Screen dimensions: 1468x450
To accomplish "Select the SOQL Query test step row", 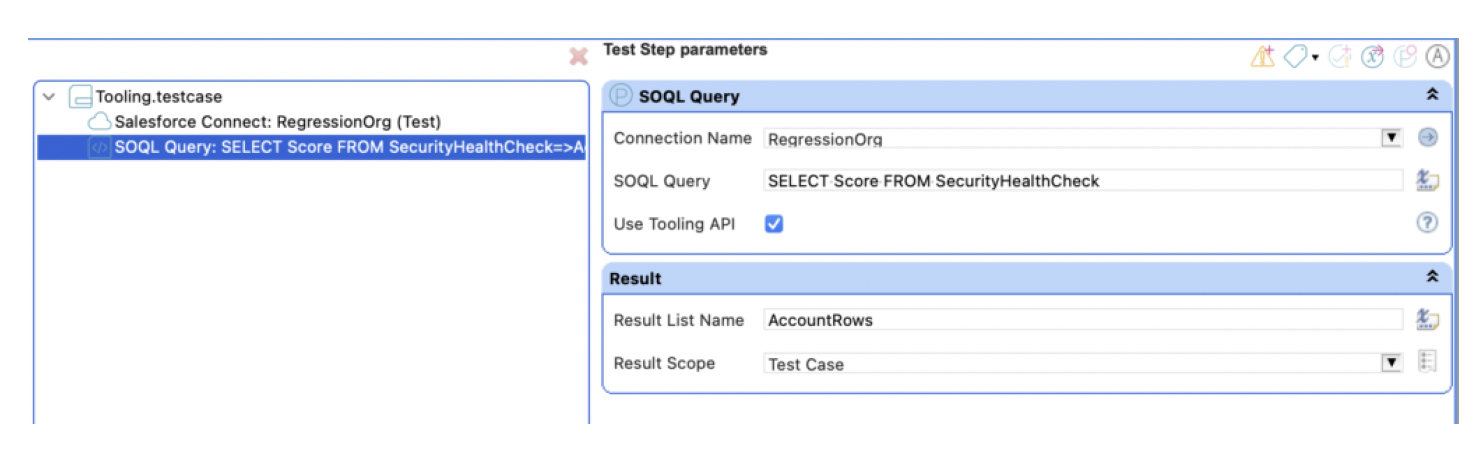I will pos(311,147).
